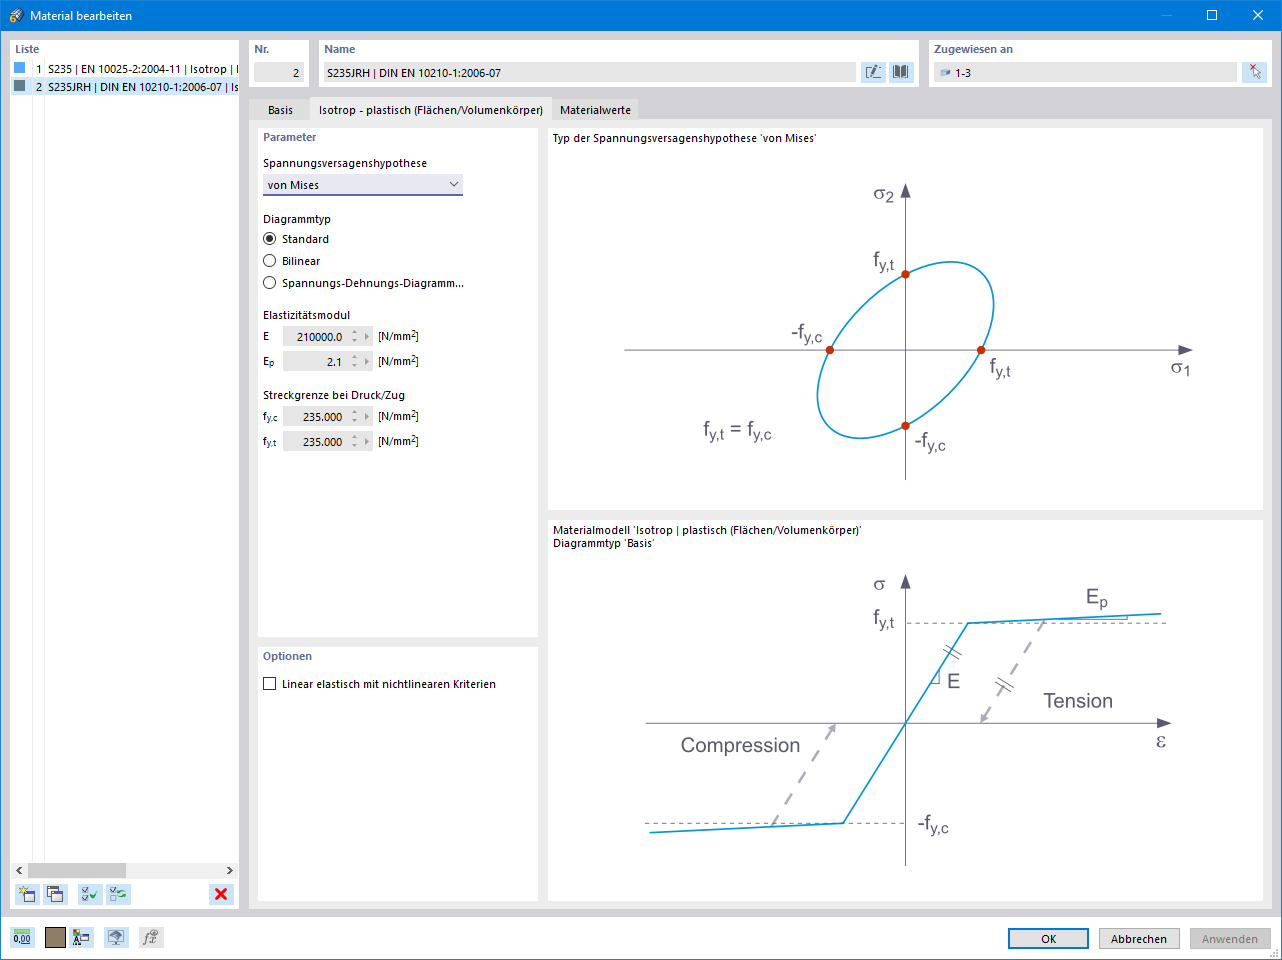Click the app icon in the title bar
Viewport: 1282px width, 960px height.
pyautogui.click(x=15, y=15)
